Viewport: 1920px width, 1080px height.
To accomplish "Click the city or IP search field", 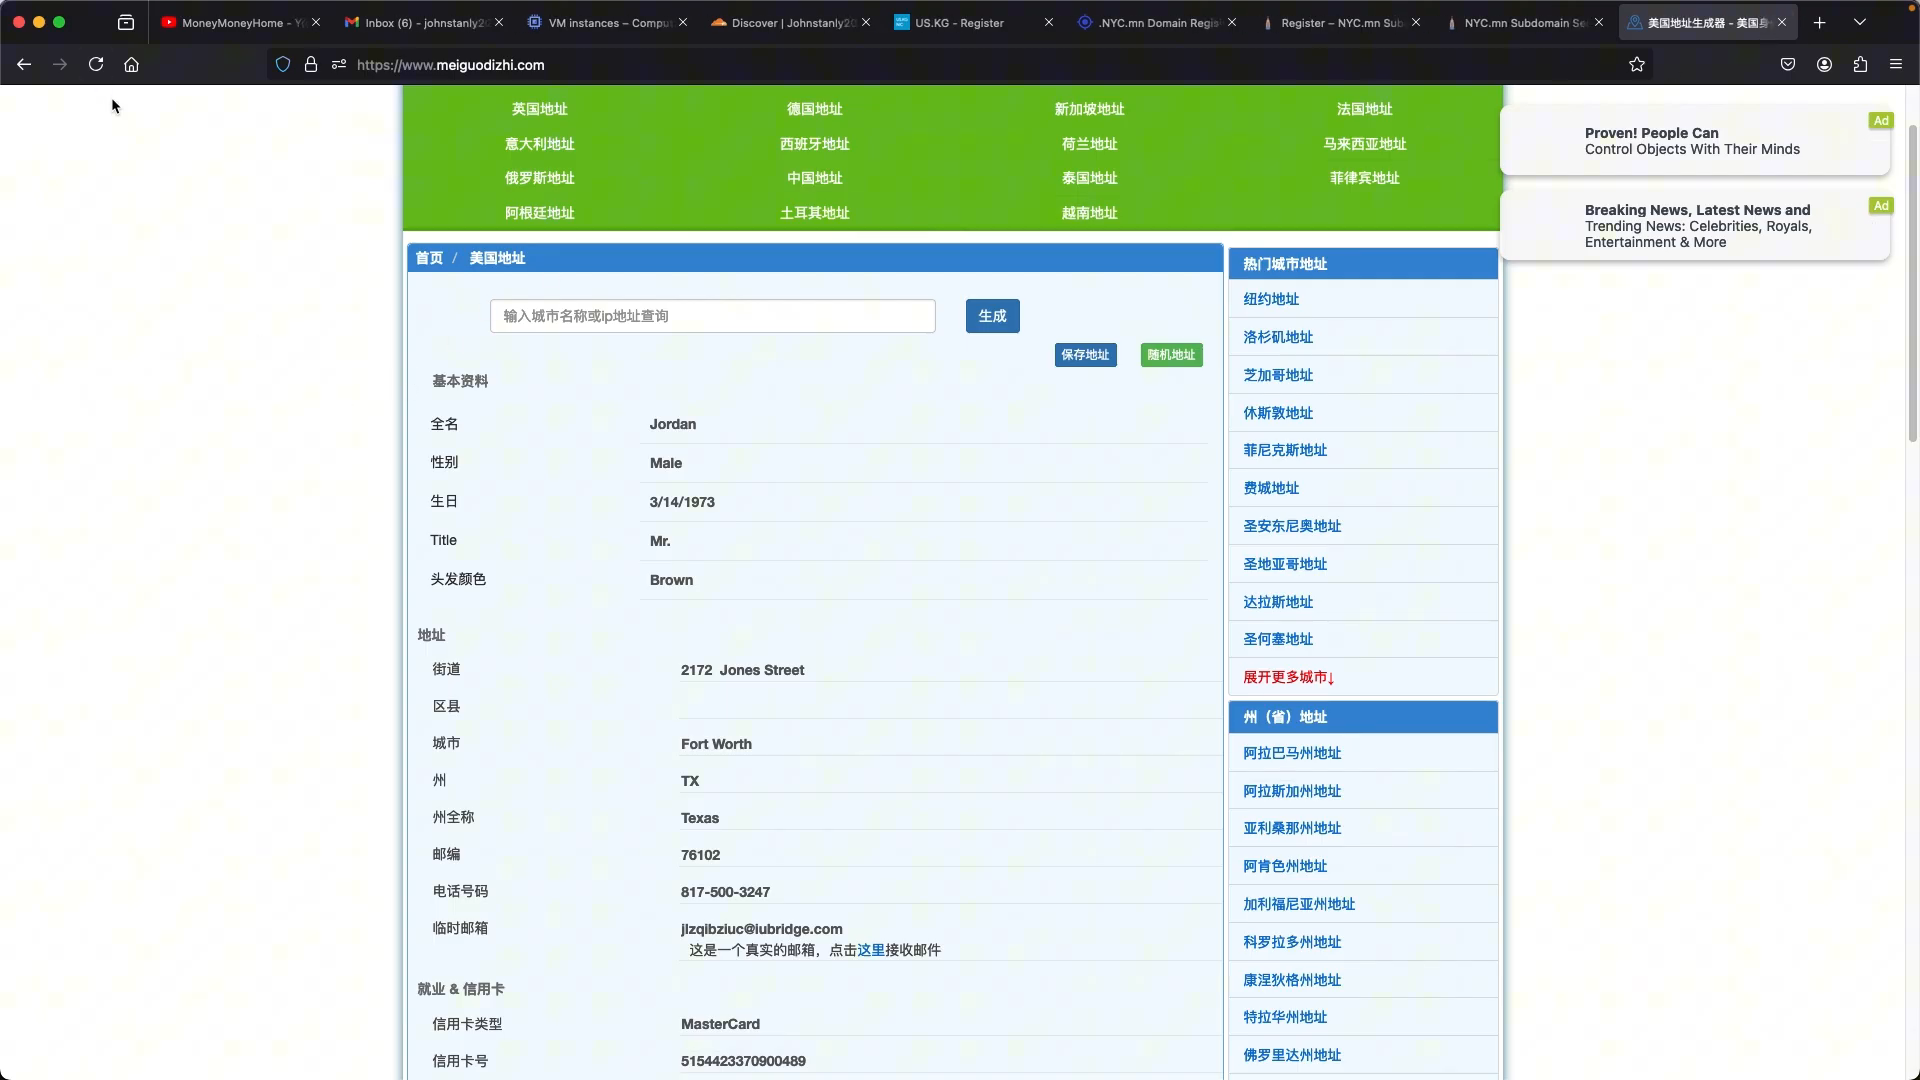I will pos(713,316).
